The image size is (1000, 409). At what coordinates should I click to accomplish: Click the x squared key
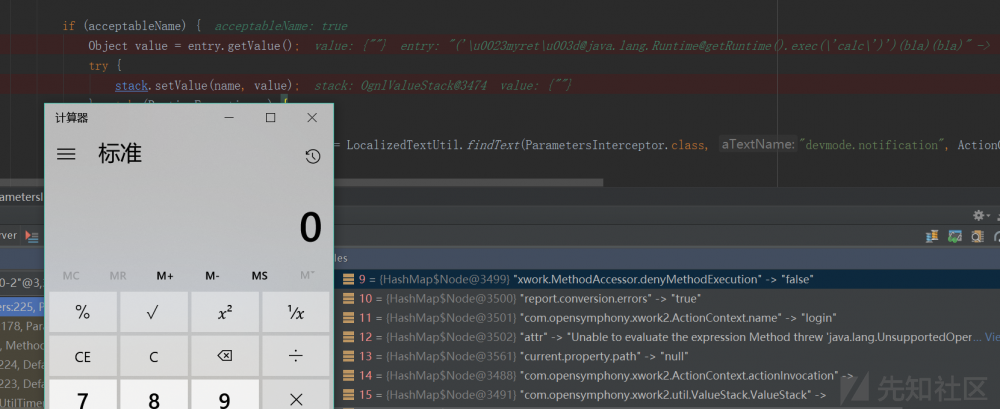pyautogui.click(x=224, y=312)
